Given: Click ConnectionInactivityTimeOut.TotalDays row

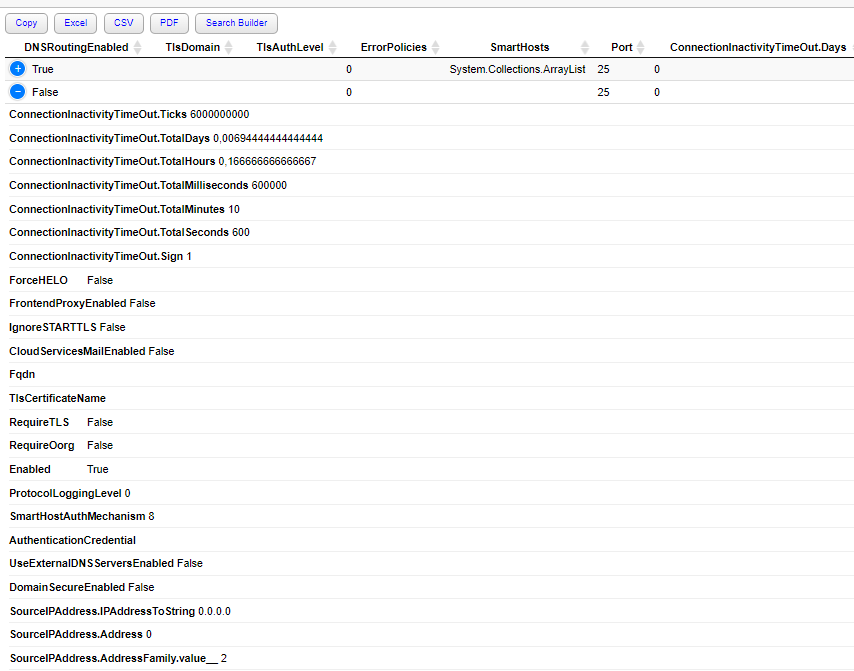Looking at the screenshot, I should [x=429, y=138].
